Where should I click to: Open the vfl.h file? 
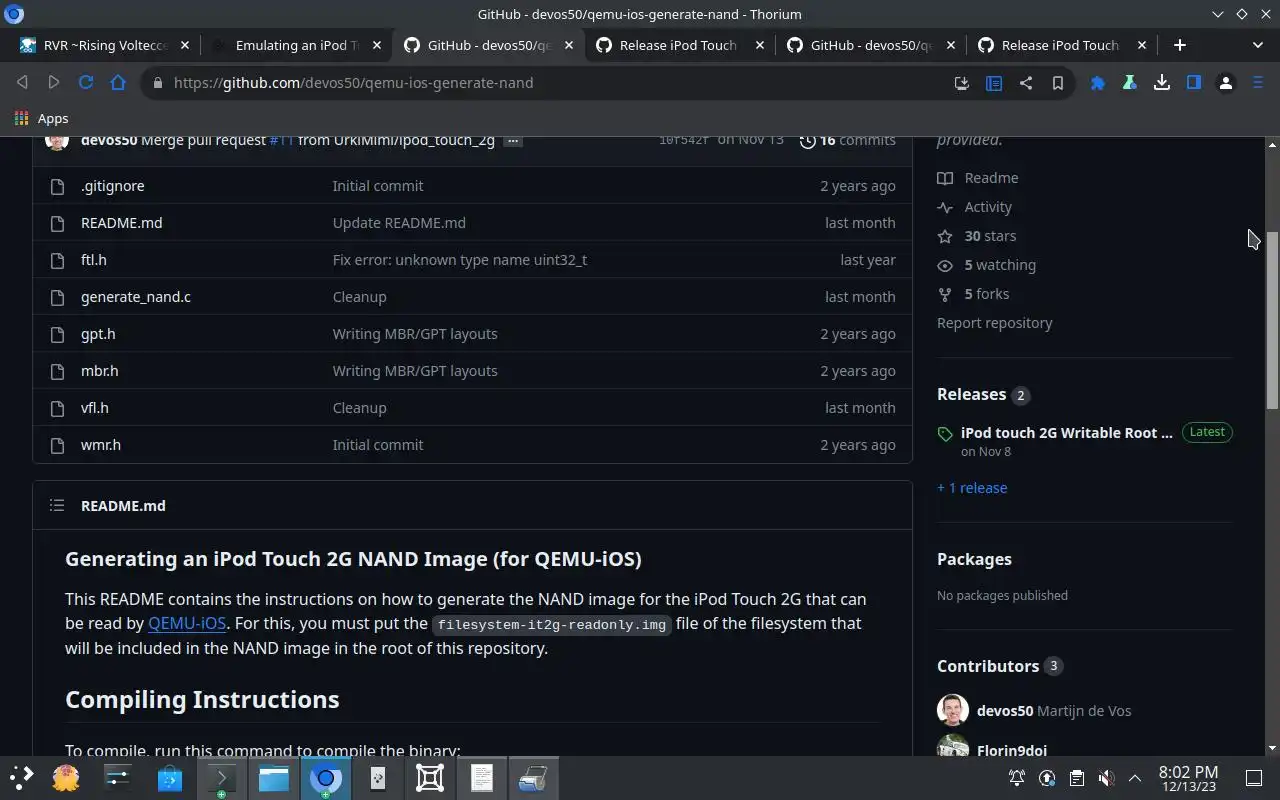tap(94, 408)
